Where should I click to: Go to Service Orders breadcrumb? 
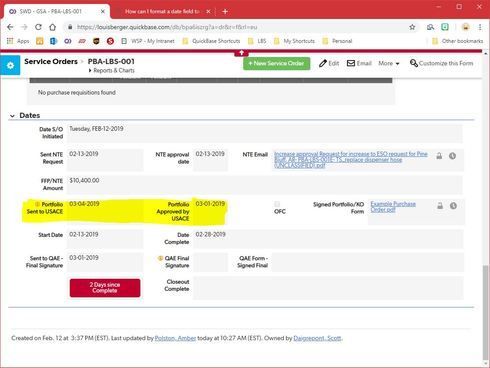(x=51, y=62)
